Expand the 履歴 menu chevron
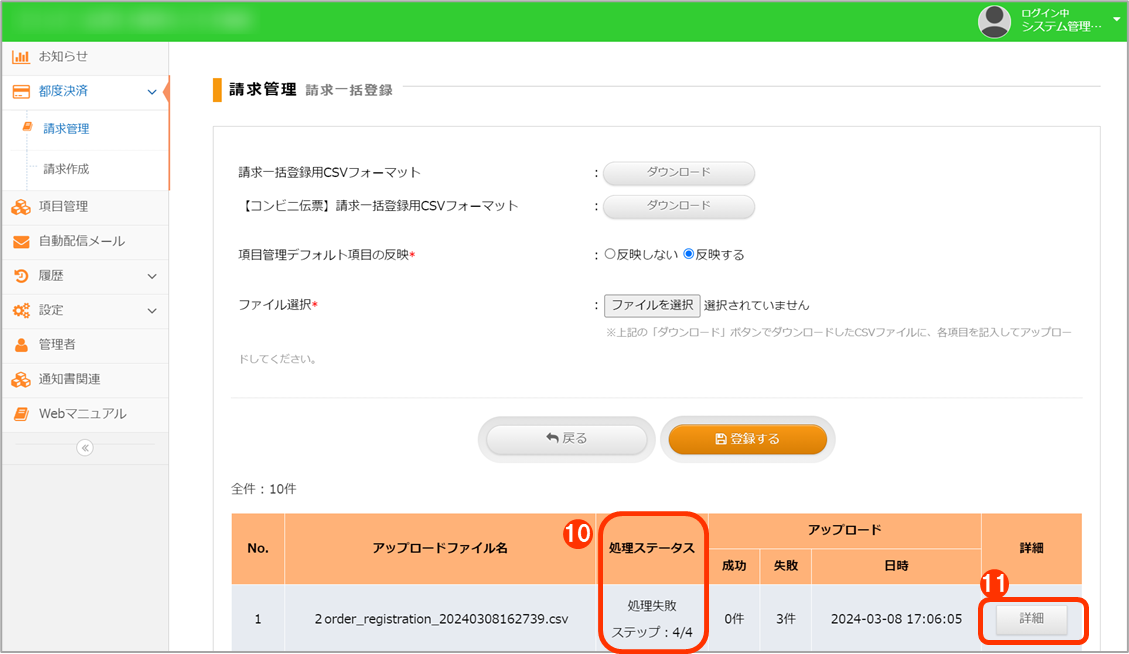Viewport: 1129px width, 654px height. coord(152,276)
